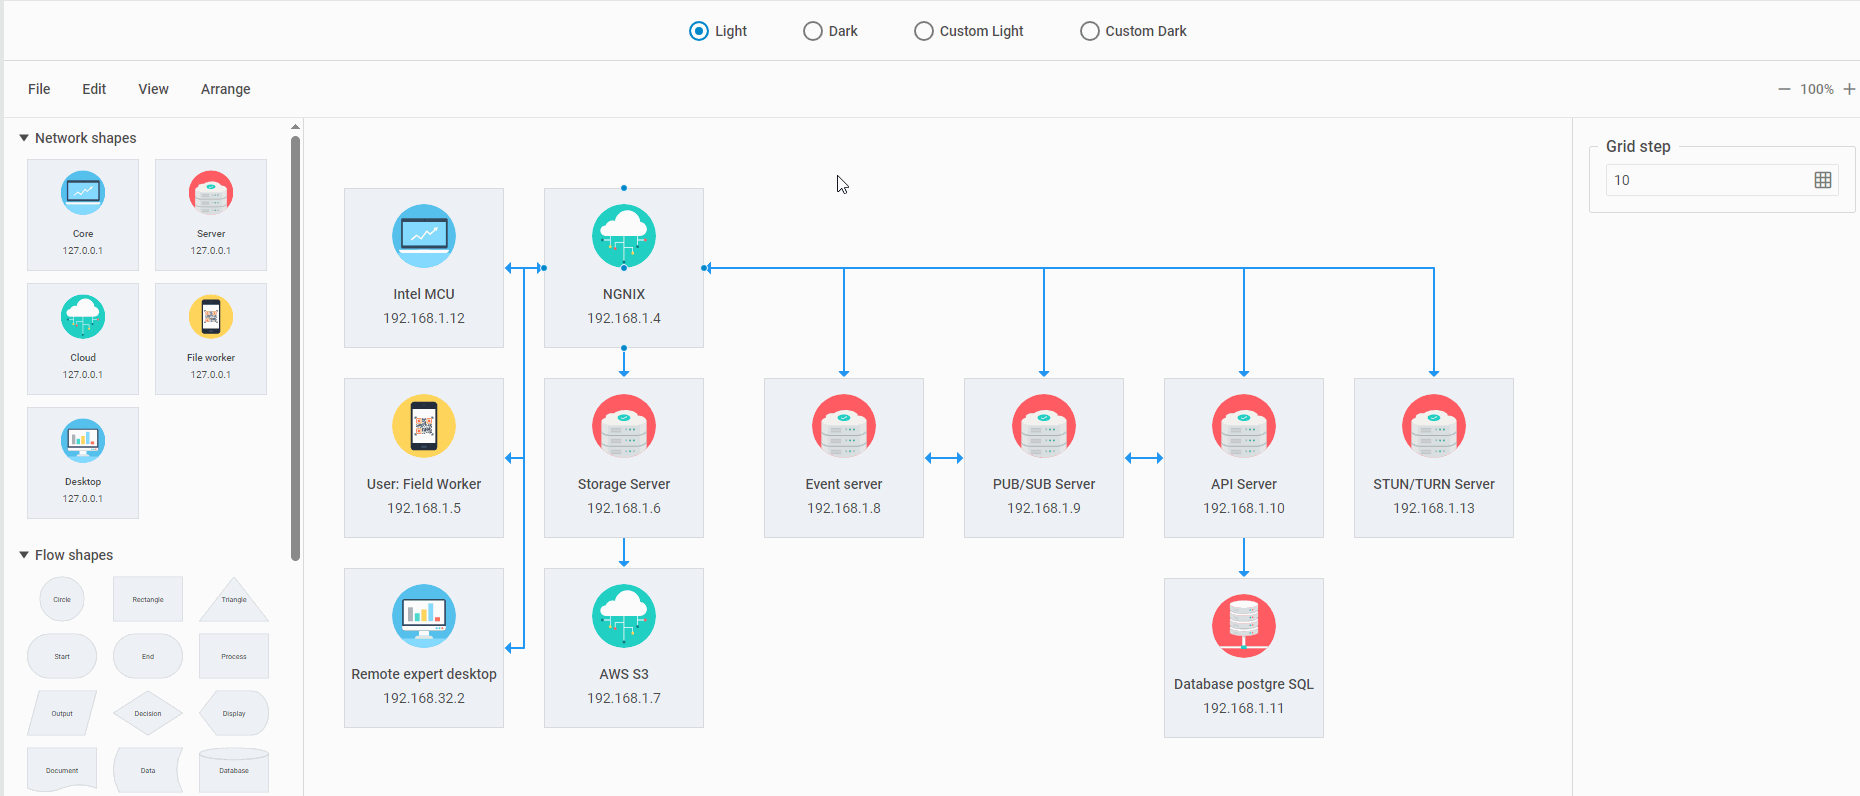Click the Decision flow shape
1860x796 pixels.
coord(148,713)
